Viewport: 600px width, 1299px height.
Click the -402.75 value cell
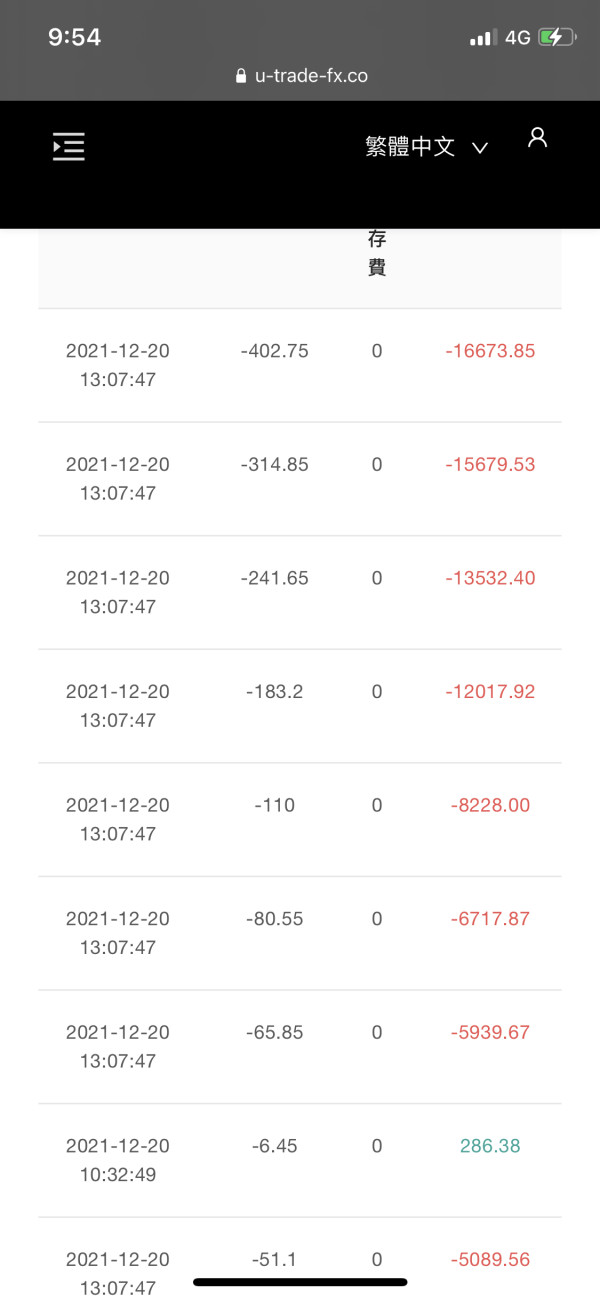[x=274, y=351]
